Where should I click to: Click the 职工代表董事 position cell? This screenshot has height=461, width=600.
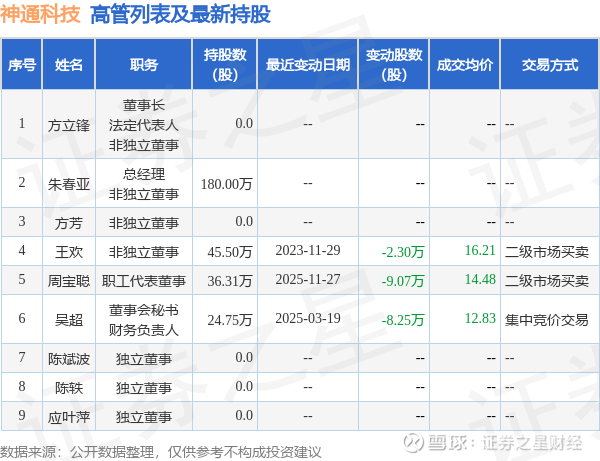click(x=143, y=281)
